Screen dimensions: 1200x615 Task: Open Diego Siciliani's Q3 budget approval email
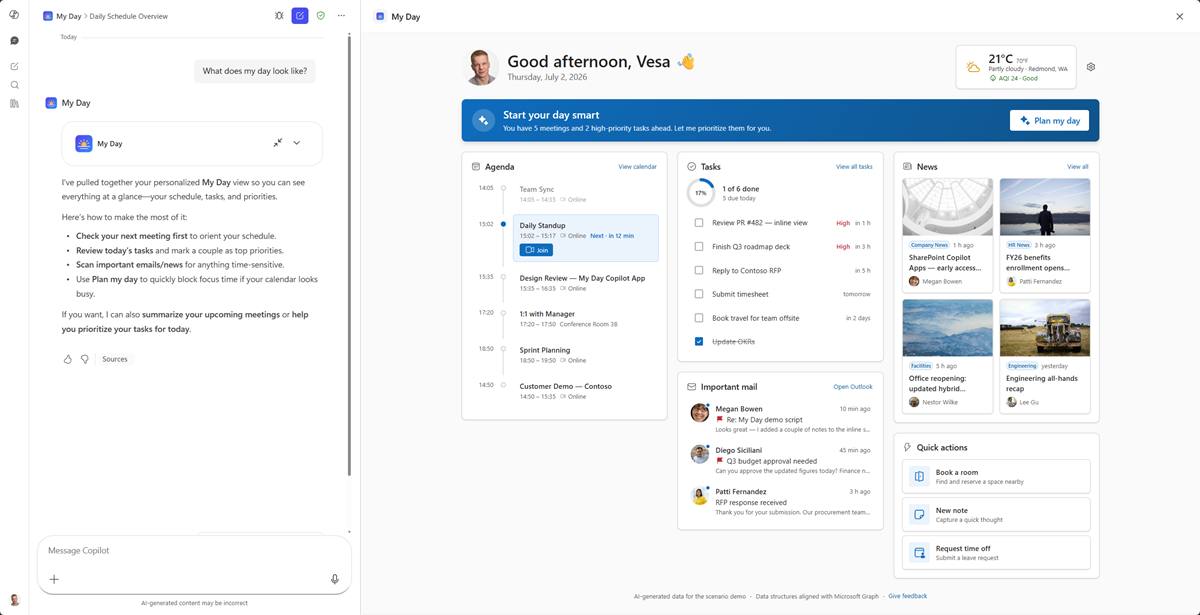coord(780,460)
